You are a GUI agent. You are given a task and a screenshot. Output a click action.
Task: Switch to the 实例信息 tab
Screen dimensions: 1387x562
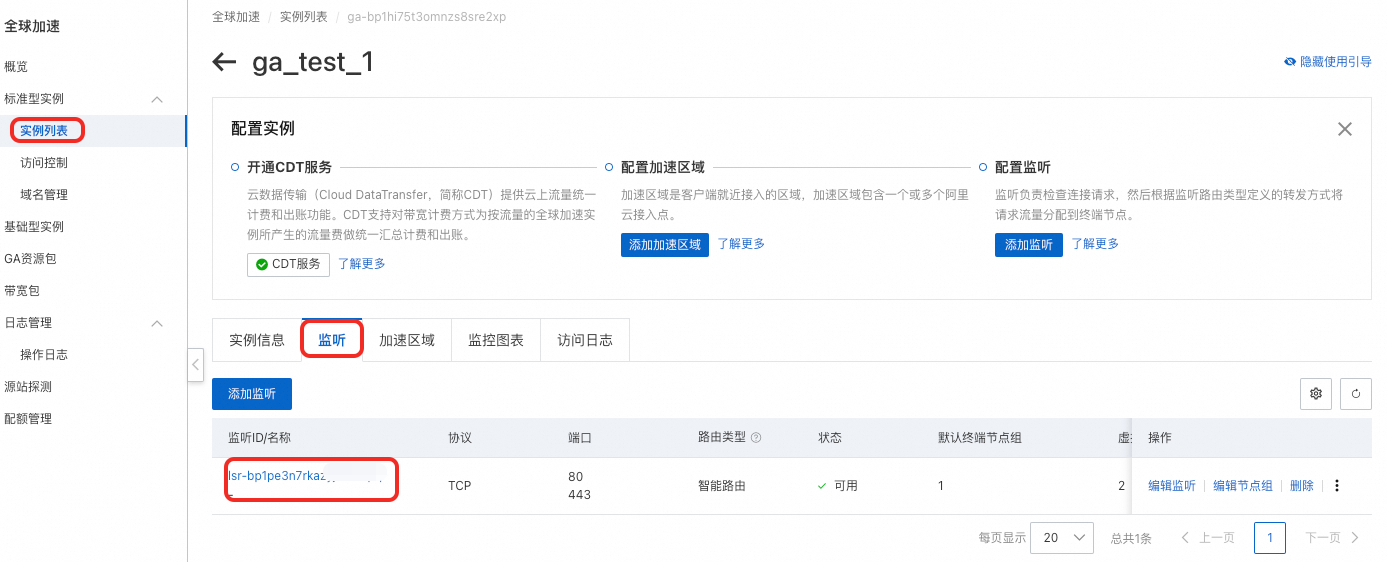pyautogui.click(x=257, y=340)
